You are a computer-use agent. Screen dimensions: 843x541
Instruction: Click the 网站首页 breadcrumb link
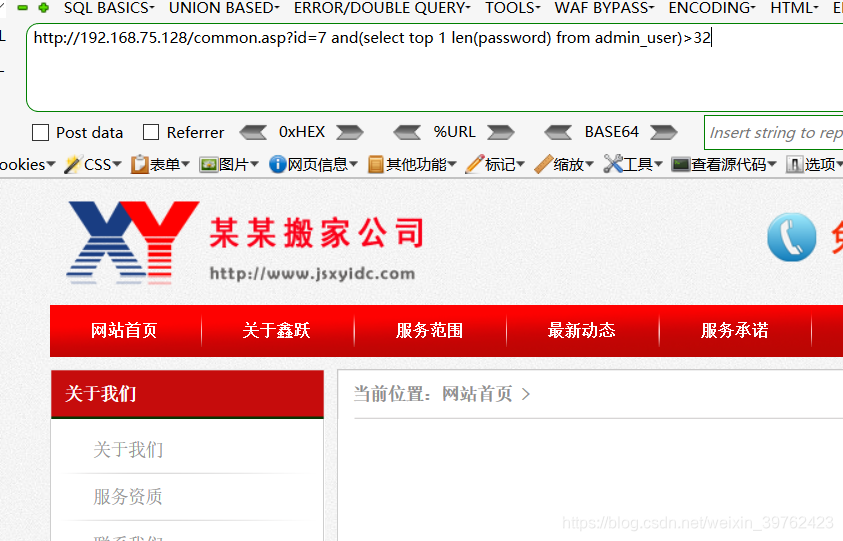click(x=477, y=394)
